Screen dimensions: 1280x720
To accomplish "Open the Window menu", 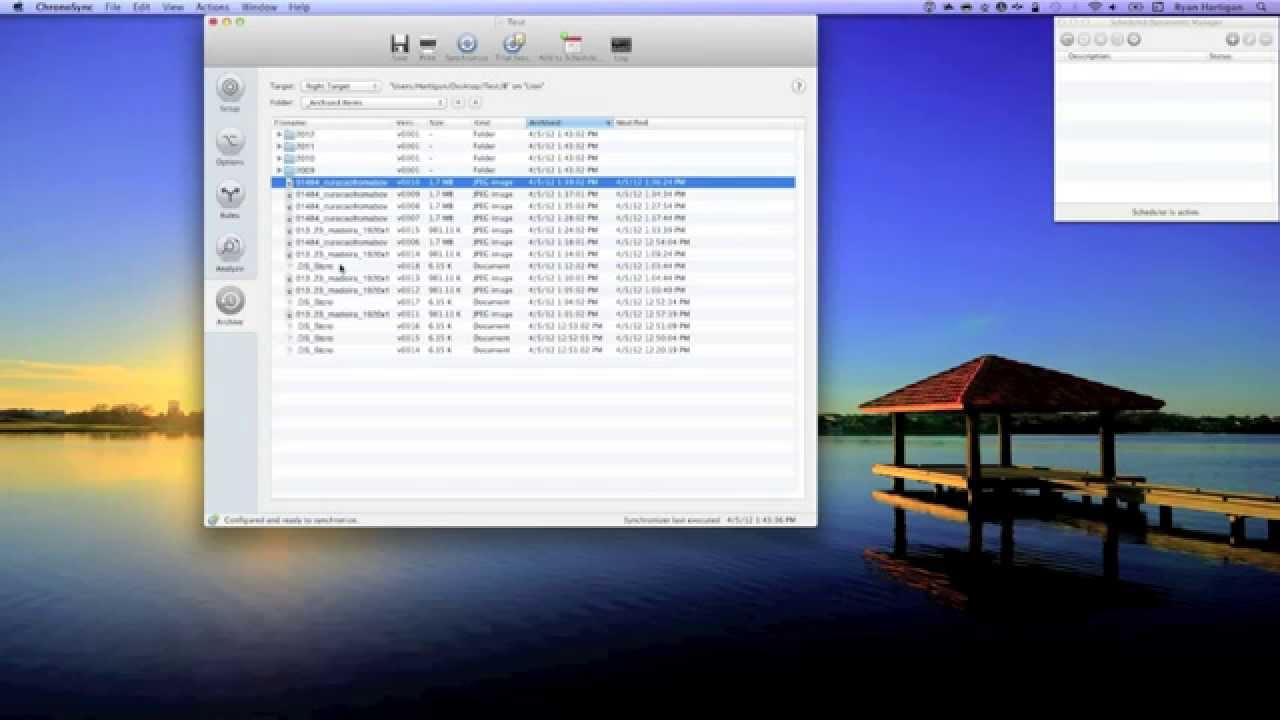I will tap(259, 7).
